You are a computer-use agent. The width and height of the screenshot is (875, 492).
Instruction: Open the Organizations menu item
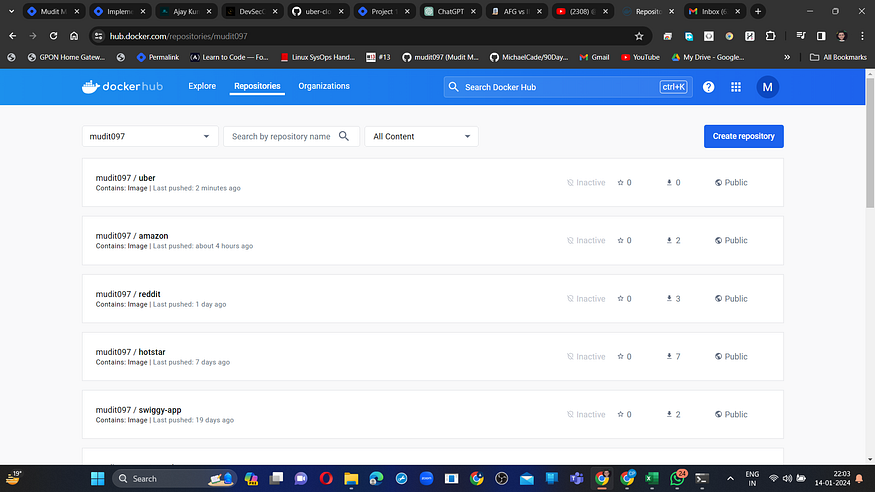coord(324,86)
